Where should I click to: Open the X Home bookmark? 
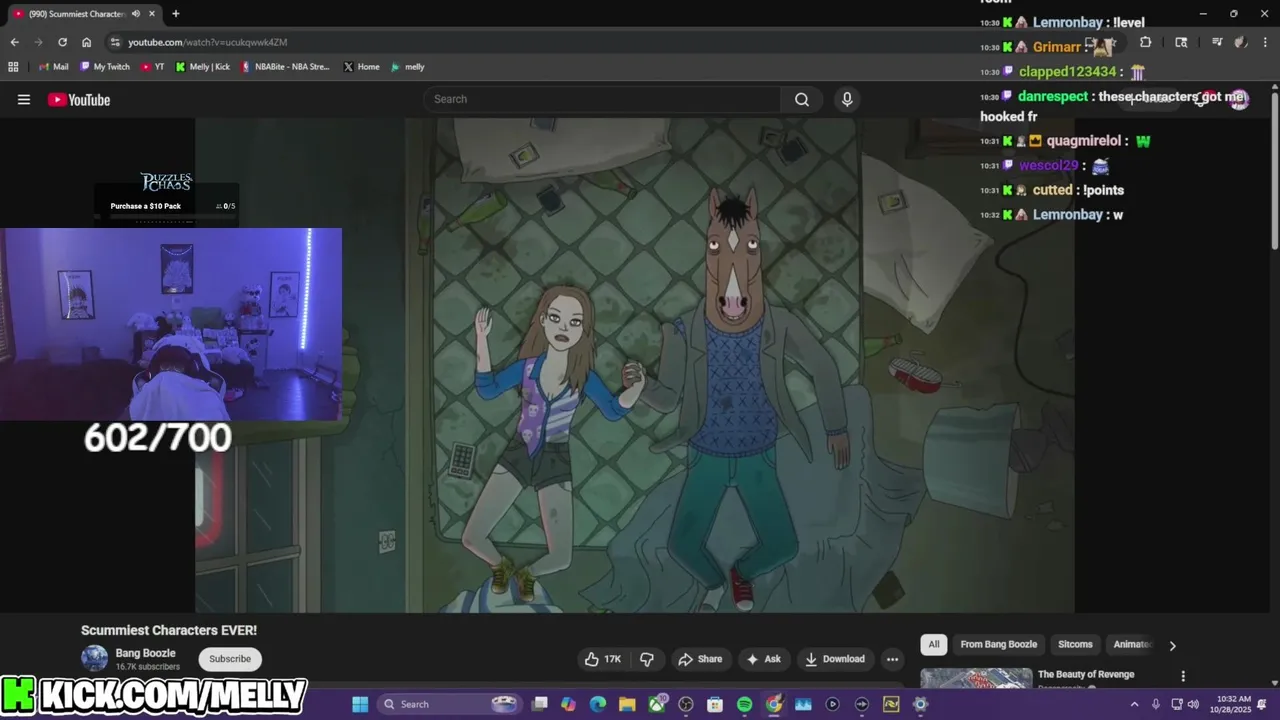(x=361, y=67)
